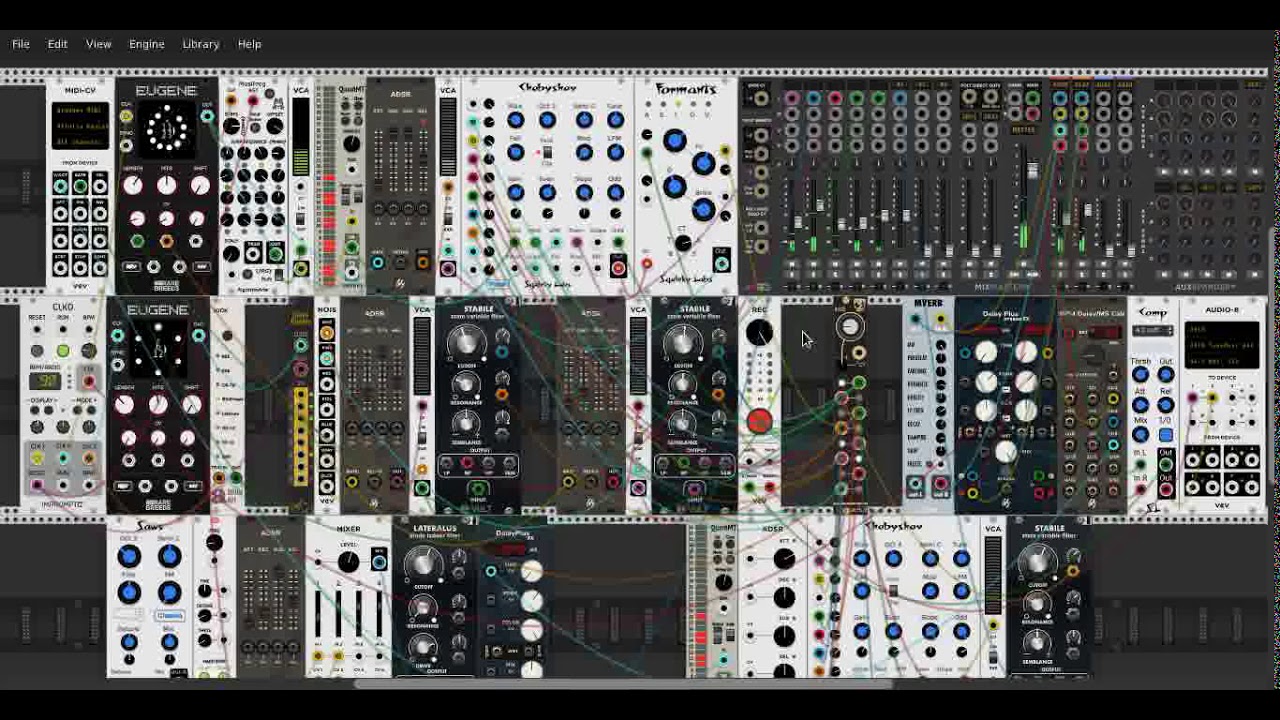Click the V/OCT output port on MIDI-CV

coord(61,186)
